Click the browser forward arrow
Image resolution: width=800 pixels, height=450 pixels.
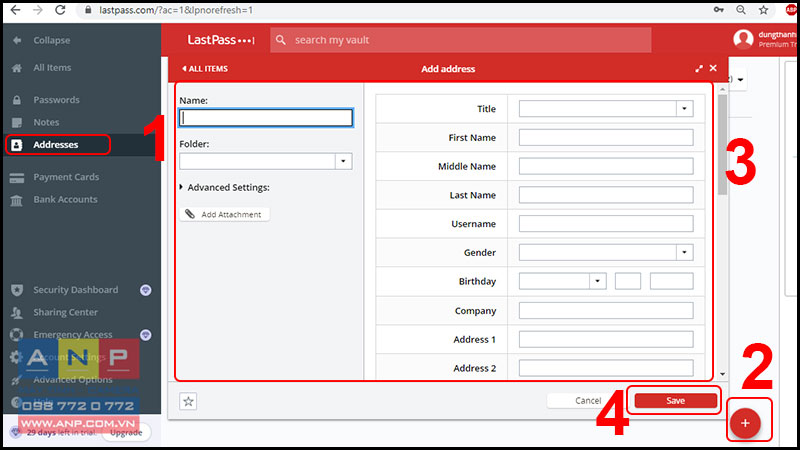pyautogui.click(x=38, y=10)
